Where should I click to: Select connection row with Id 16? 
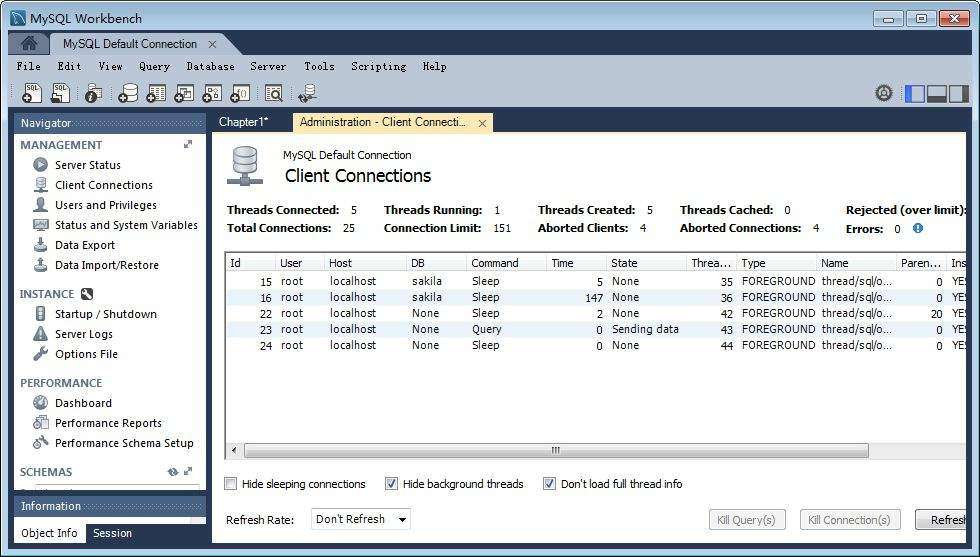click(x=595, y=298)
